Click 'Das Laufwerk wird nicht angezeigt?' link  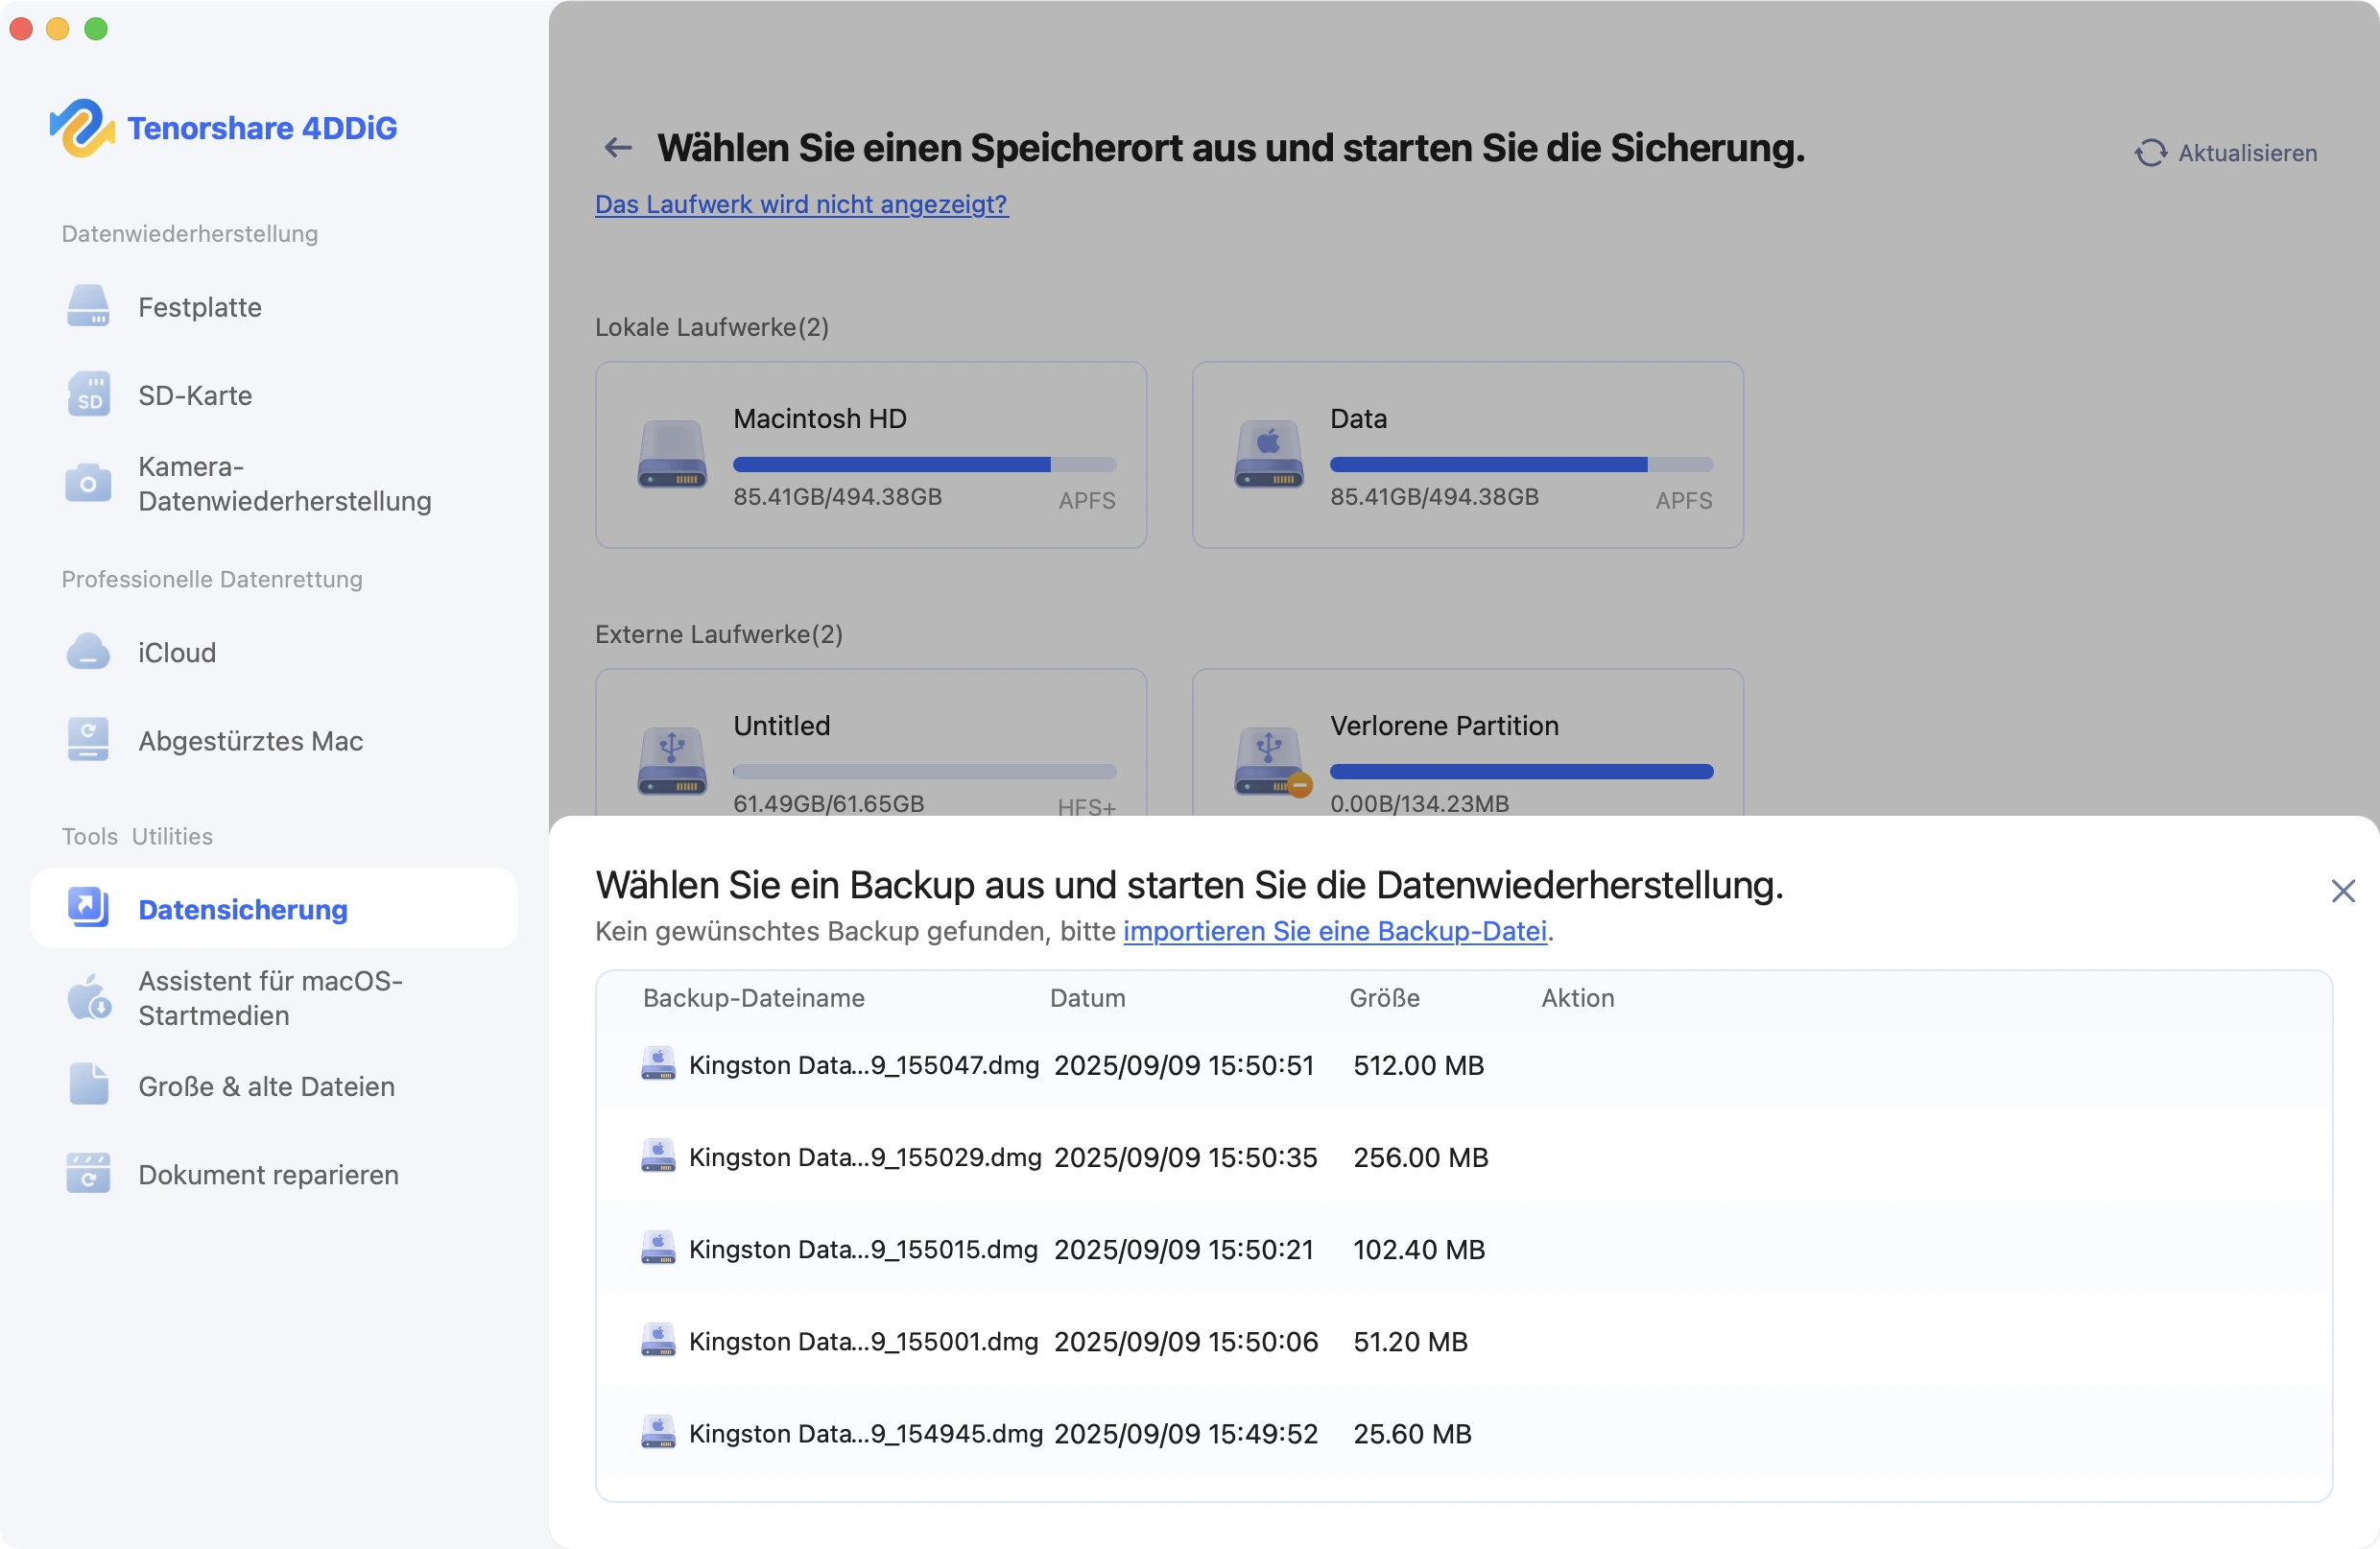(x=801, y=204)
